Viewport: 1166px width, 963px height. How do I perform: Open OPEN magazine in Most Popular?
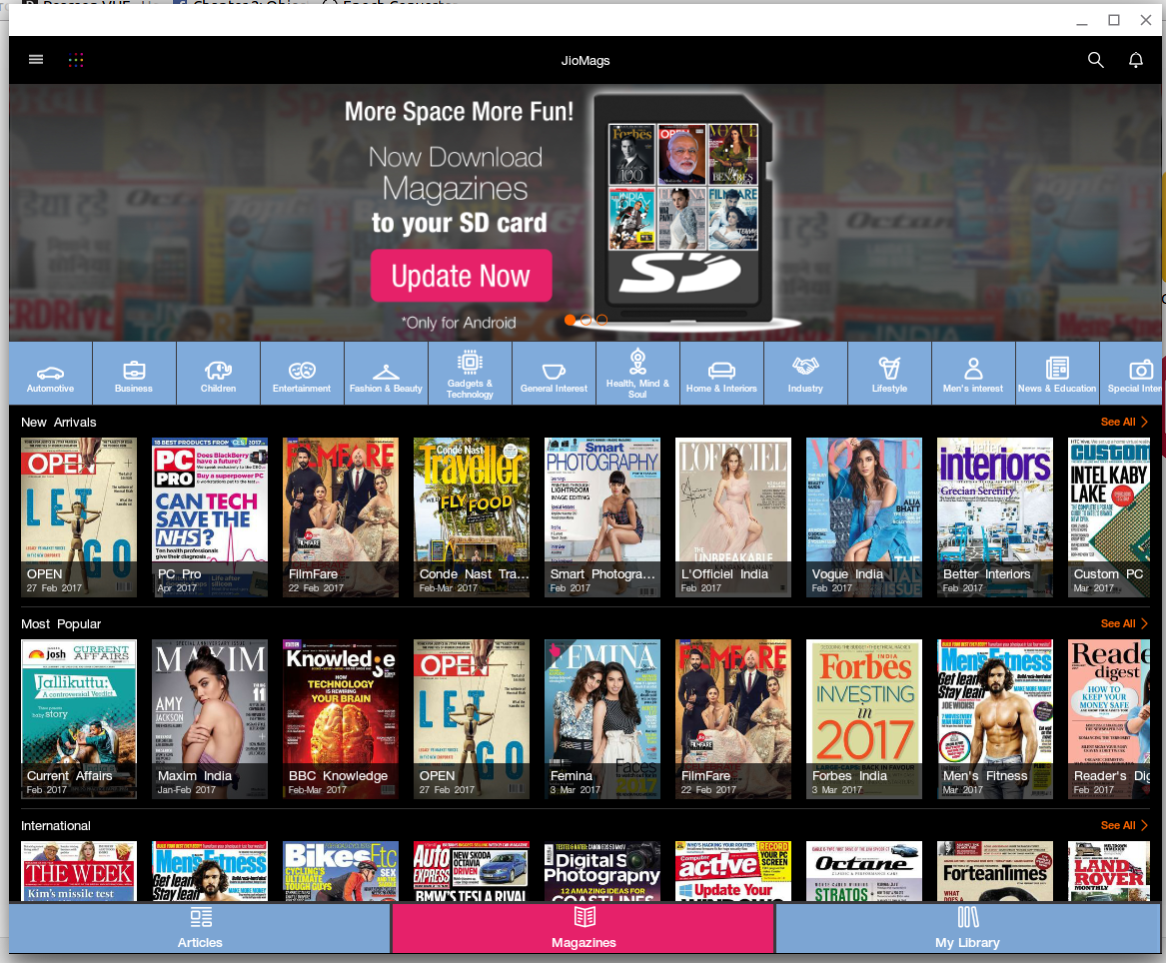point(471,719)
